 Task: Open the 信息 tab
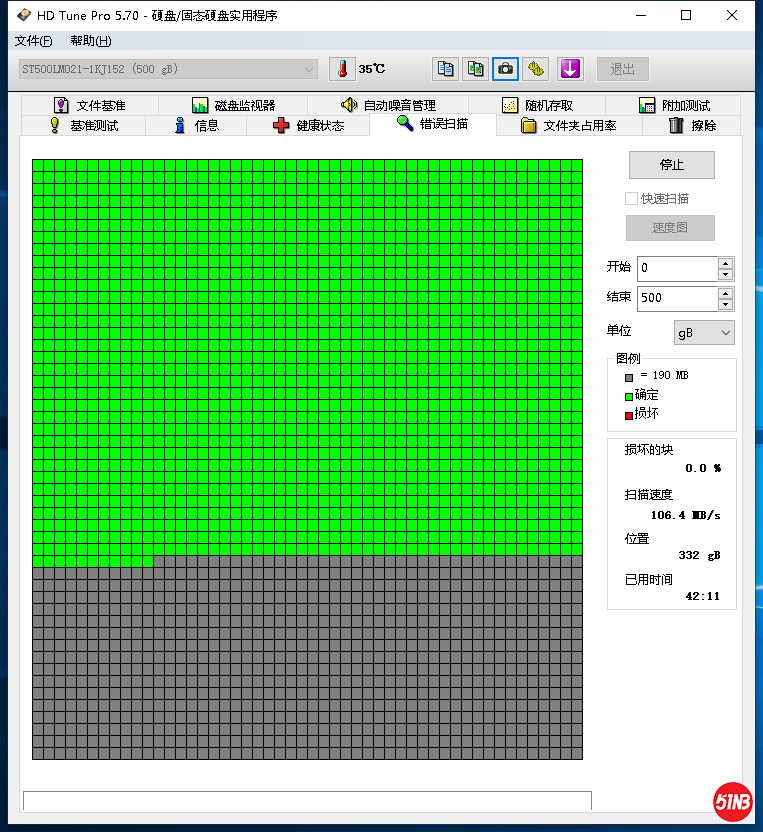196,126
